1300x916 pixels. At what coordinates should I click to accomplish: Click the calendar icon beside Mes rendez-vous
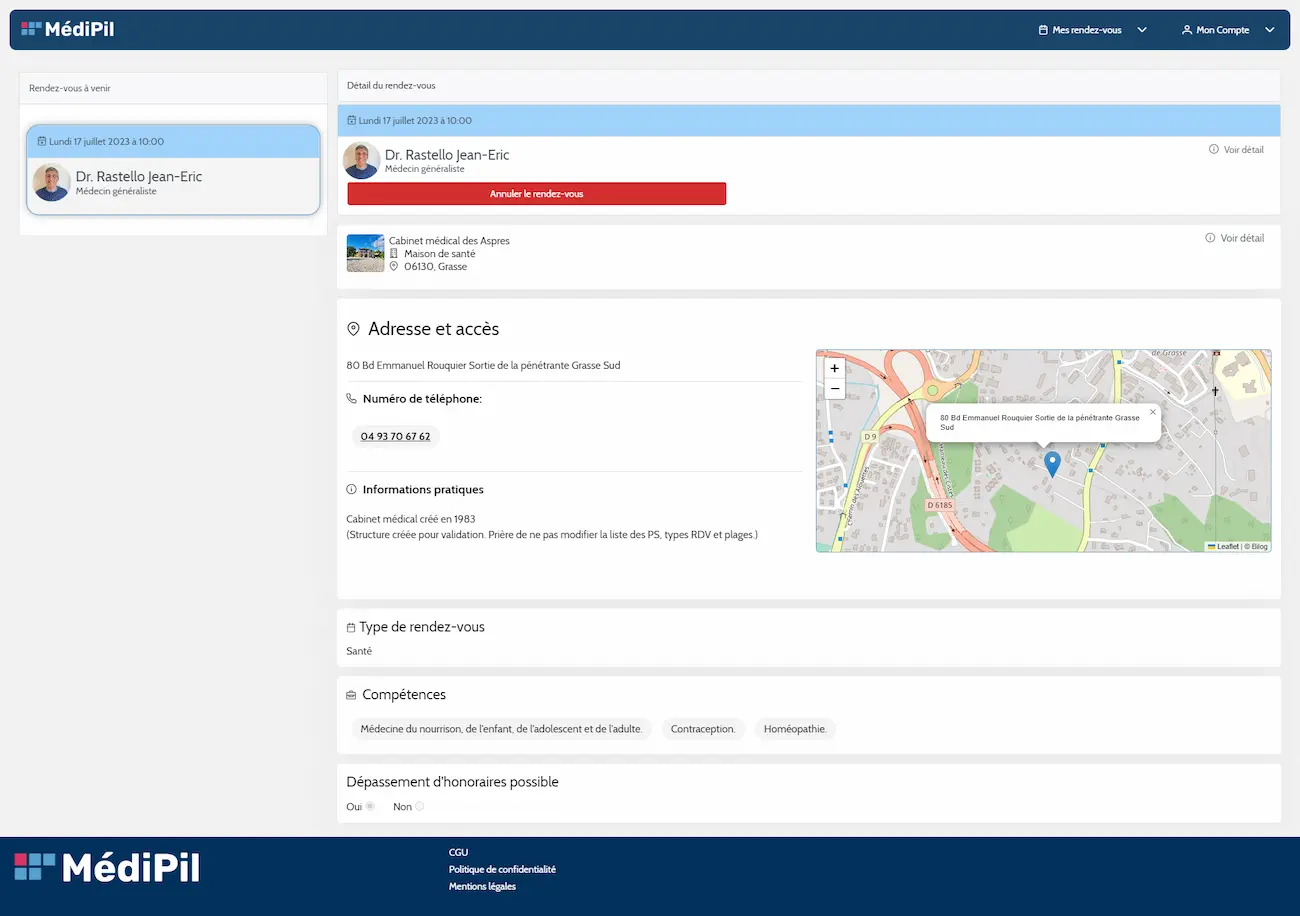click(1043, 30)
